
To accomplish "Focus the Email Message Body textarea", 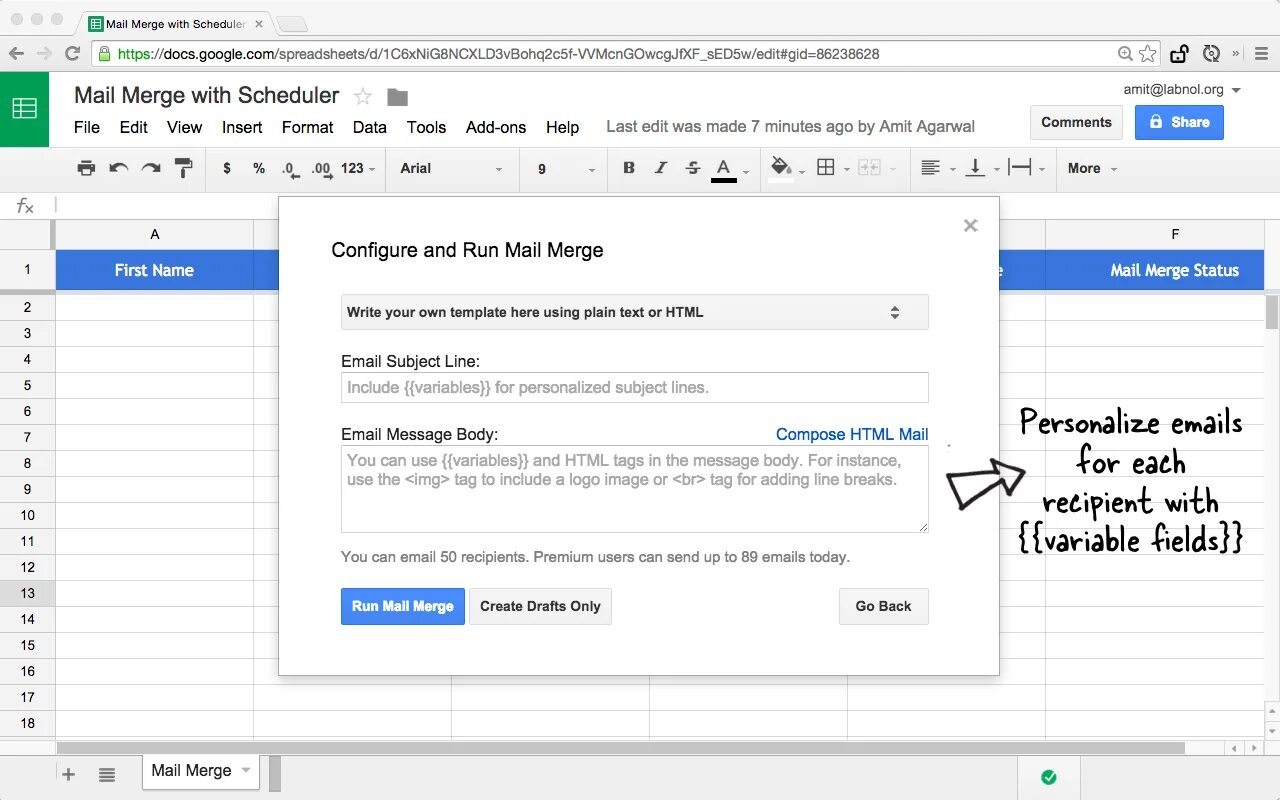I will click(x=635, y=489).
